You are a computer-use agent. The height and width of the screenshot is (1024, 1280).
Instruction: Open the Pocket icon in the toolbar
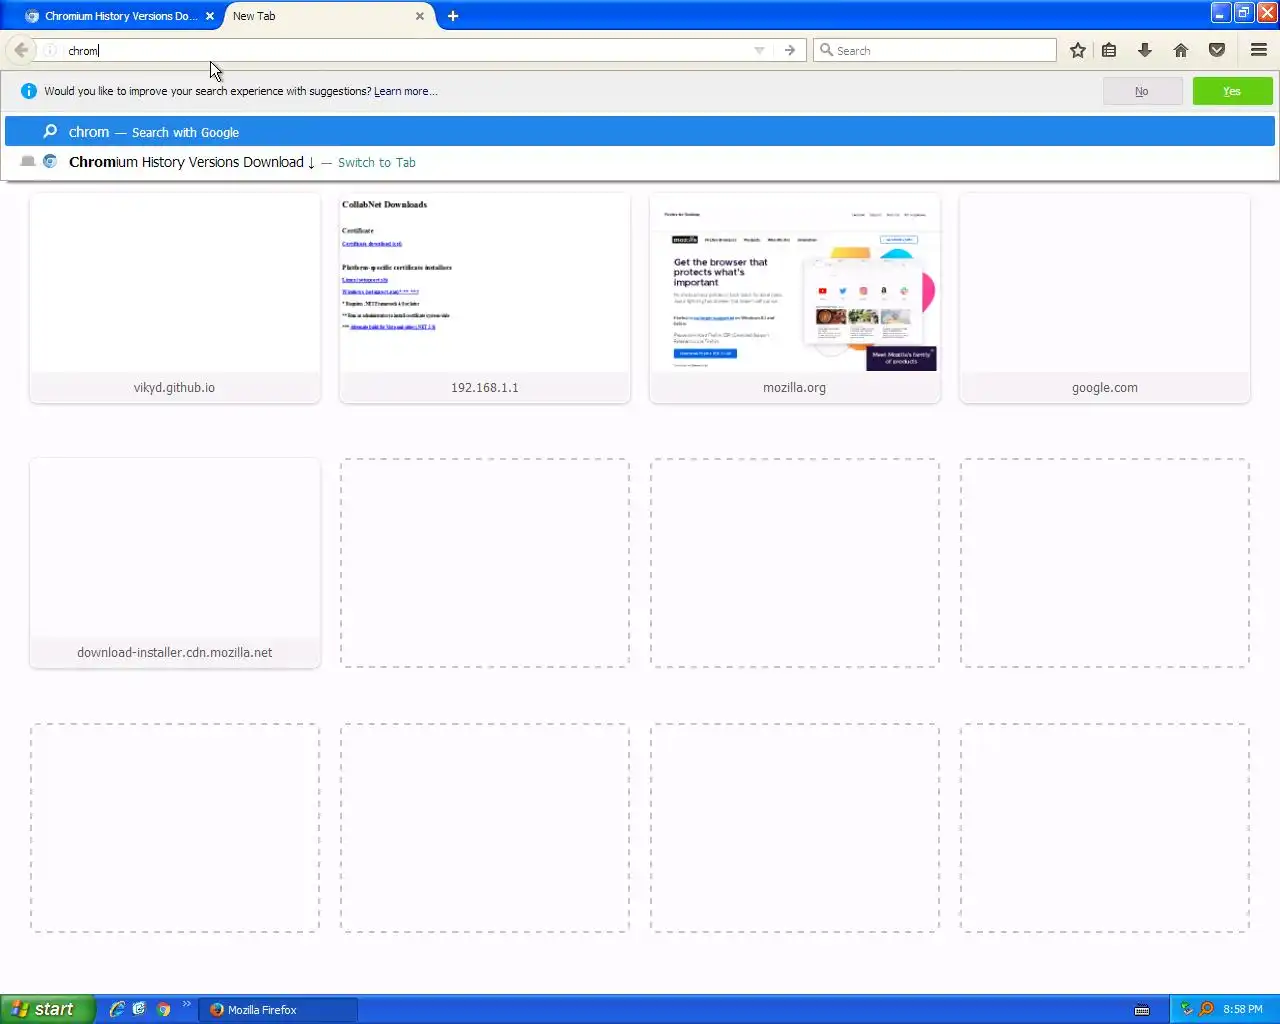(x=1217, y=50)
